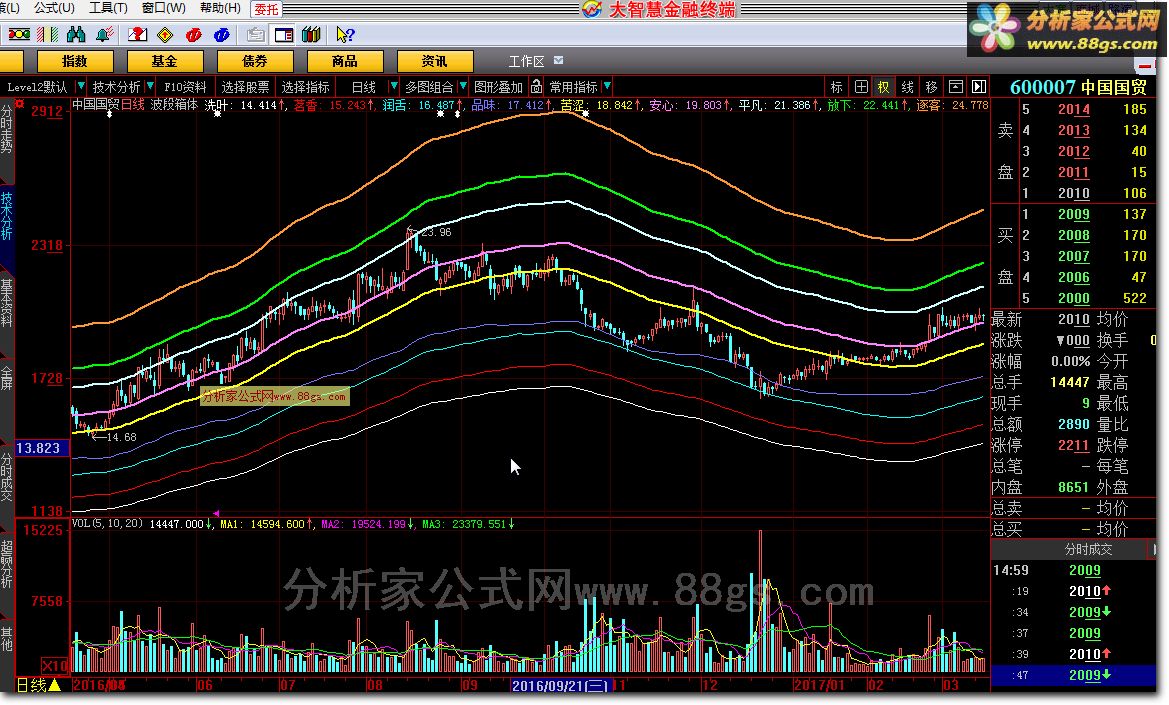Click the 线 line drawing button

coord(907,87)
